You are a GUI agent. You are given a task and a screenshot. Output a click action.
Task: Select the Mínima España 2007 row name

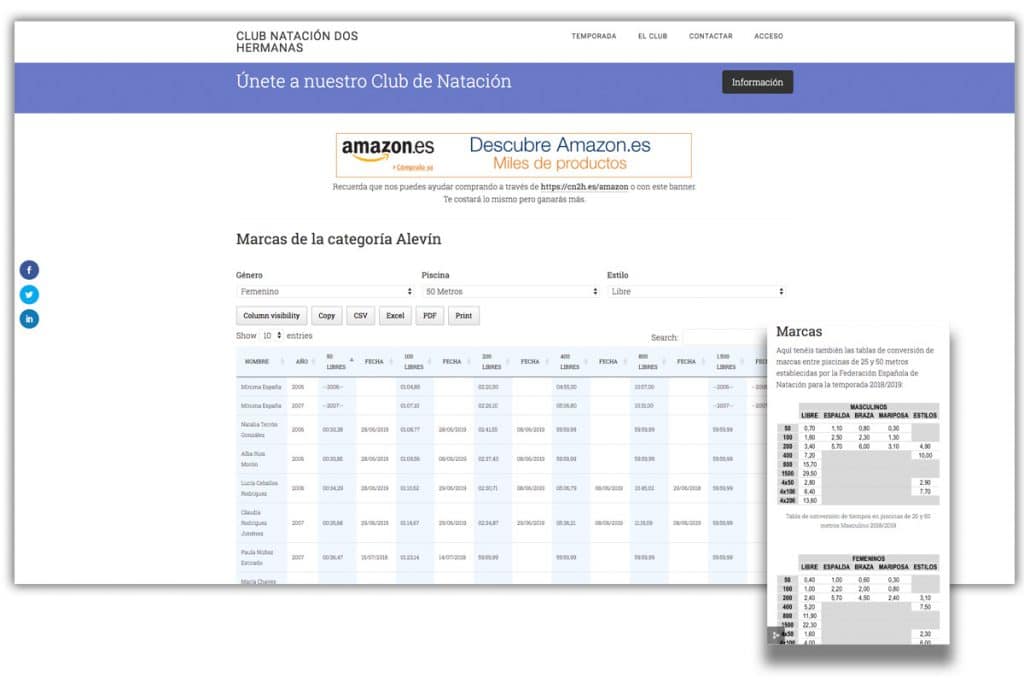pyautogui.click(x=261, y=405)
